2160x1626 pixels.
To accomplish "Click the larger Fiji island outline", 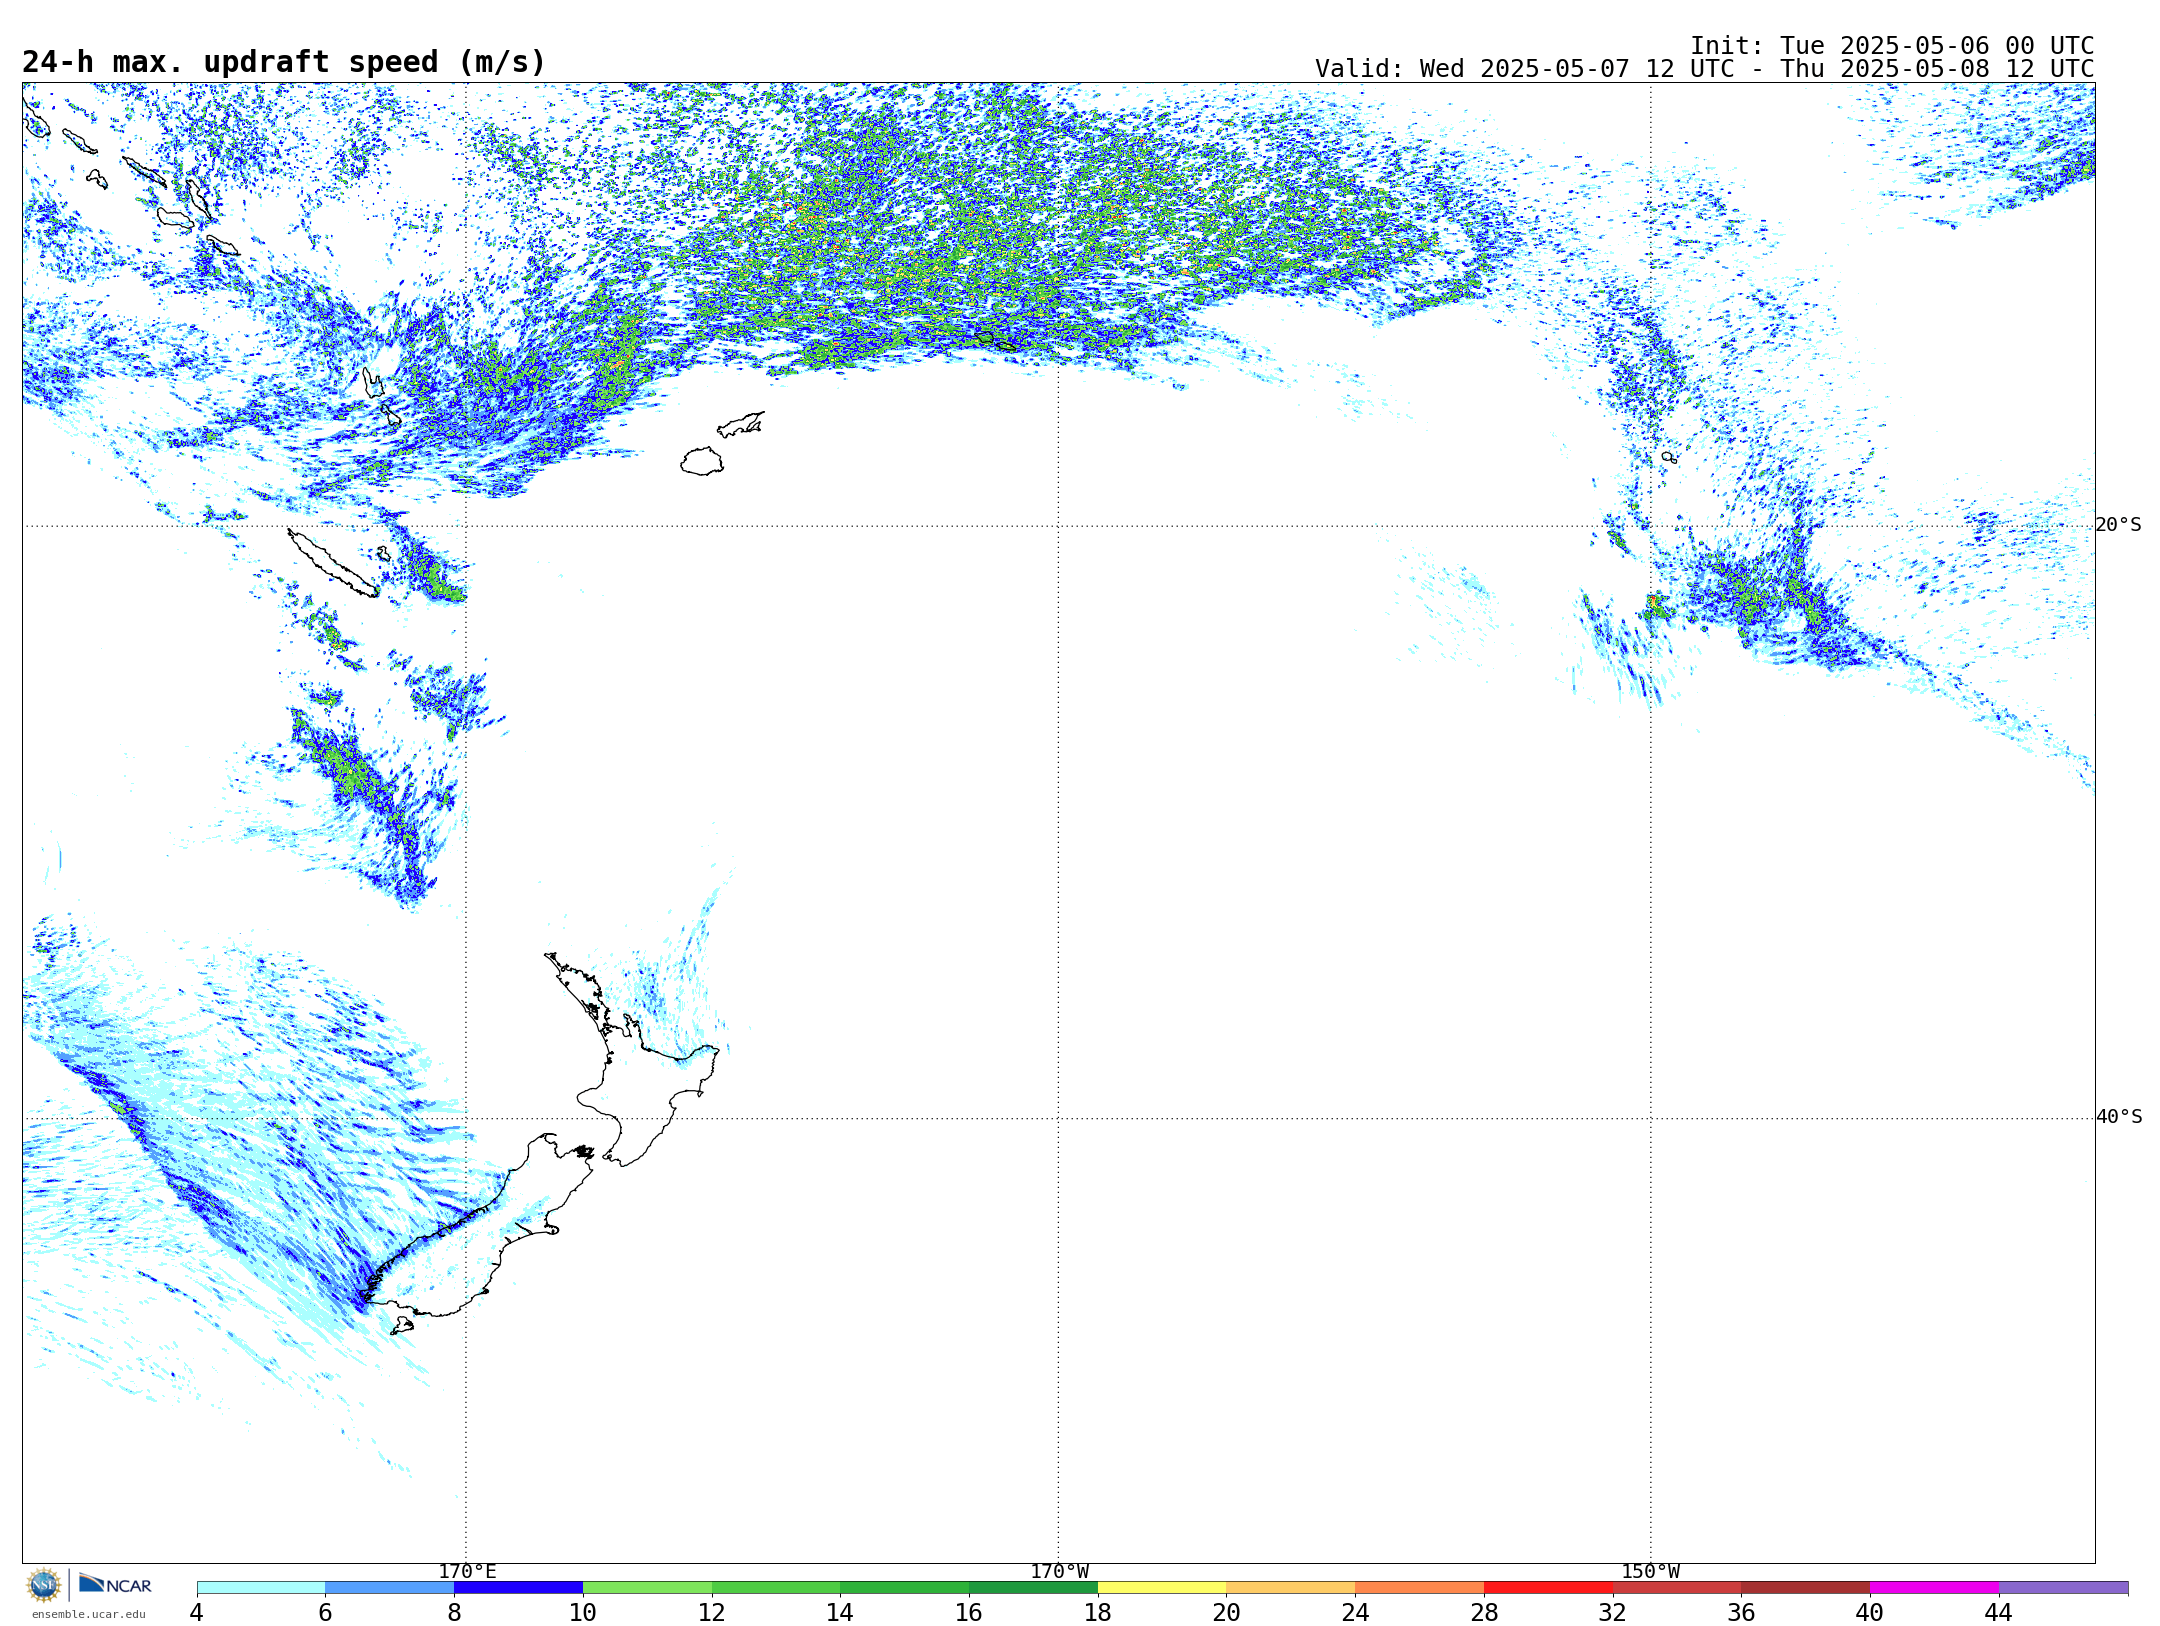I will 702,461.
